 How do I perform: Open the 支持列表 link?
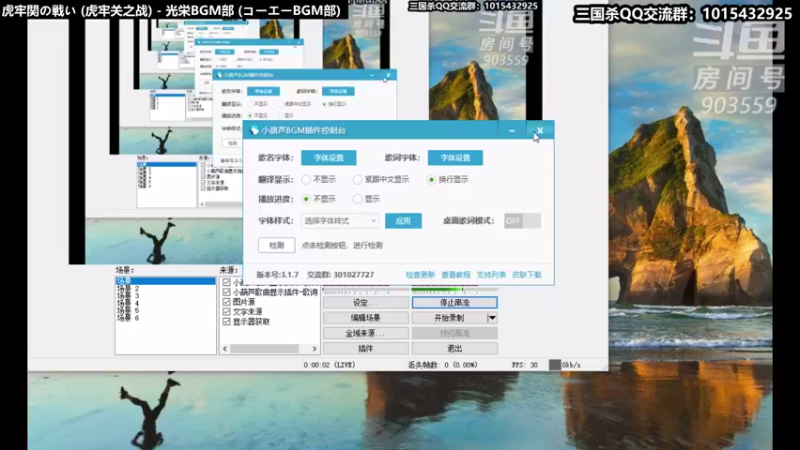[x=491, y=274]
